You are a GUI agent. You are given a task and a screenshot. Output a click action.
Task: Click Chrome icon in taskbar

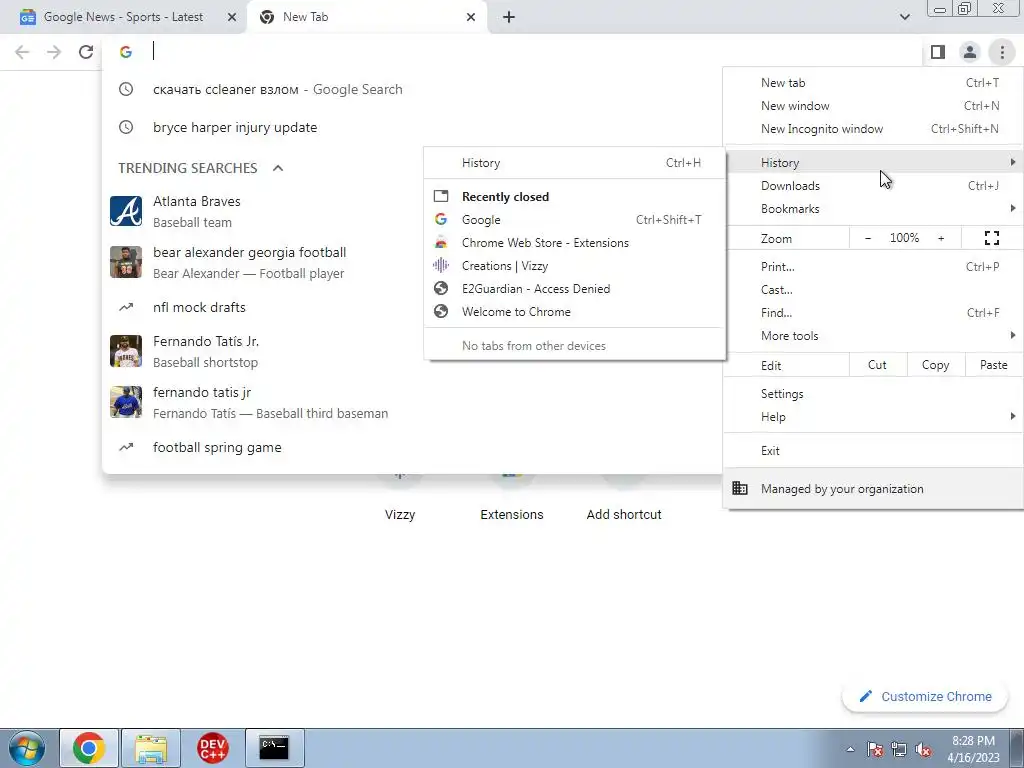click(x=89, y=748)
